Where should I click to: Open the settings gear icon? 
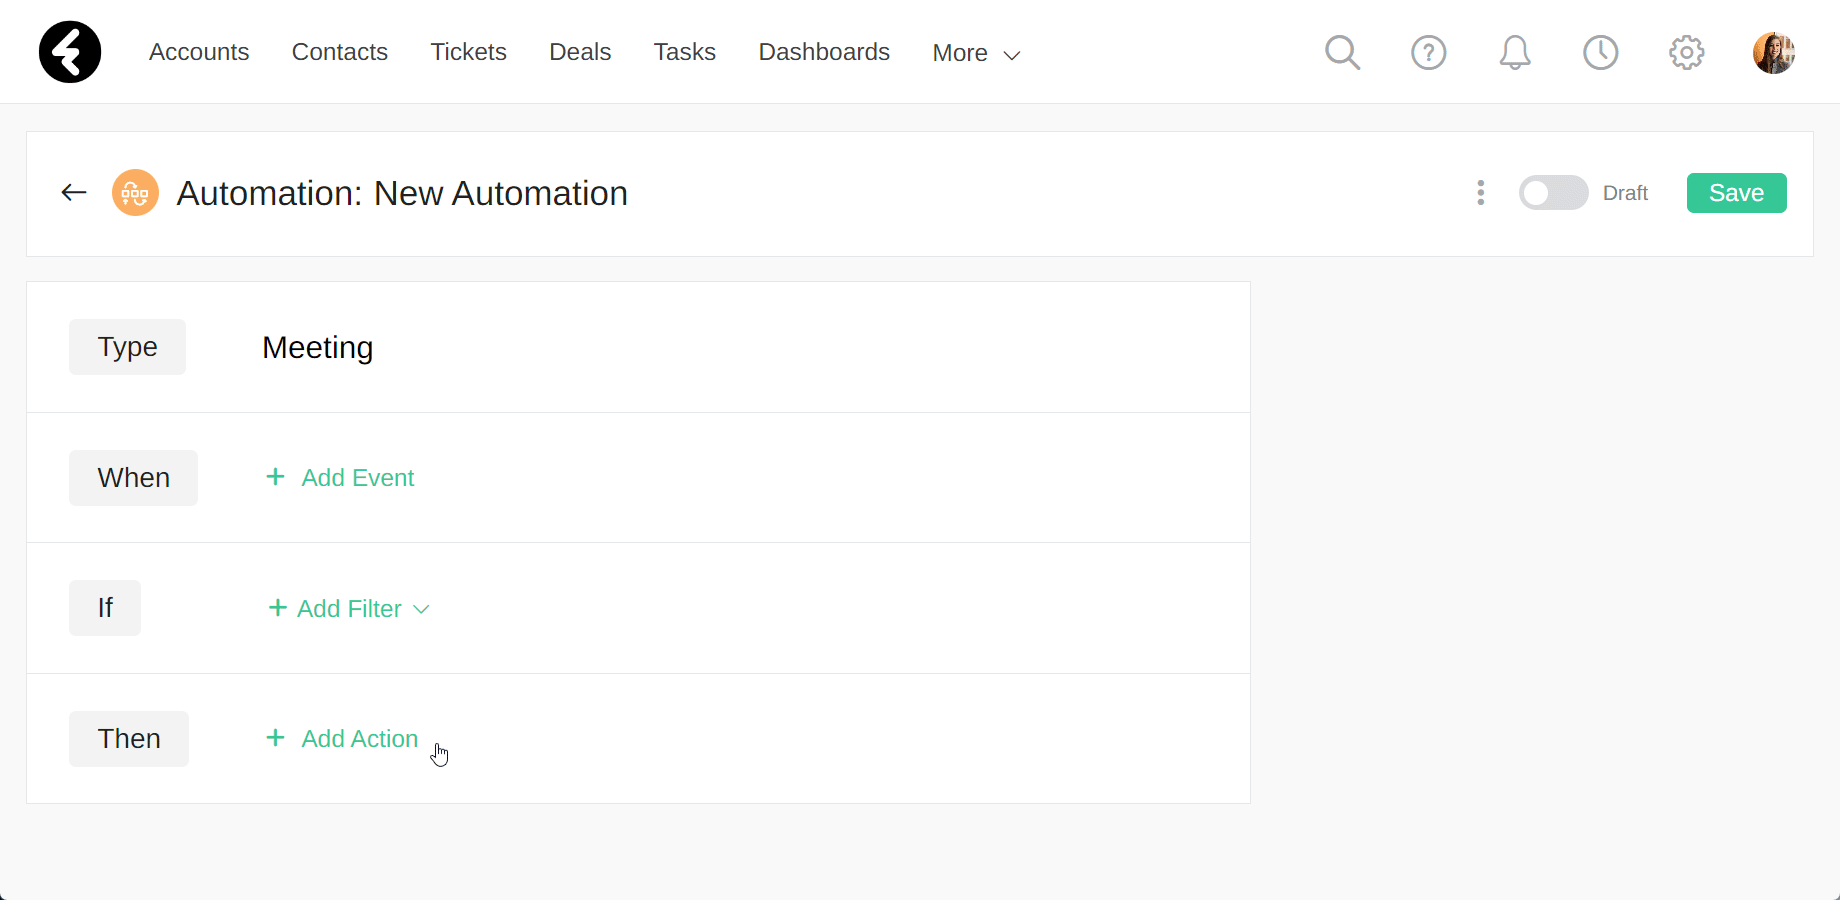1686,52
